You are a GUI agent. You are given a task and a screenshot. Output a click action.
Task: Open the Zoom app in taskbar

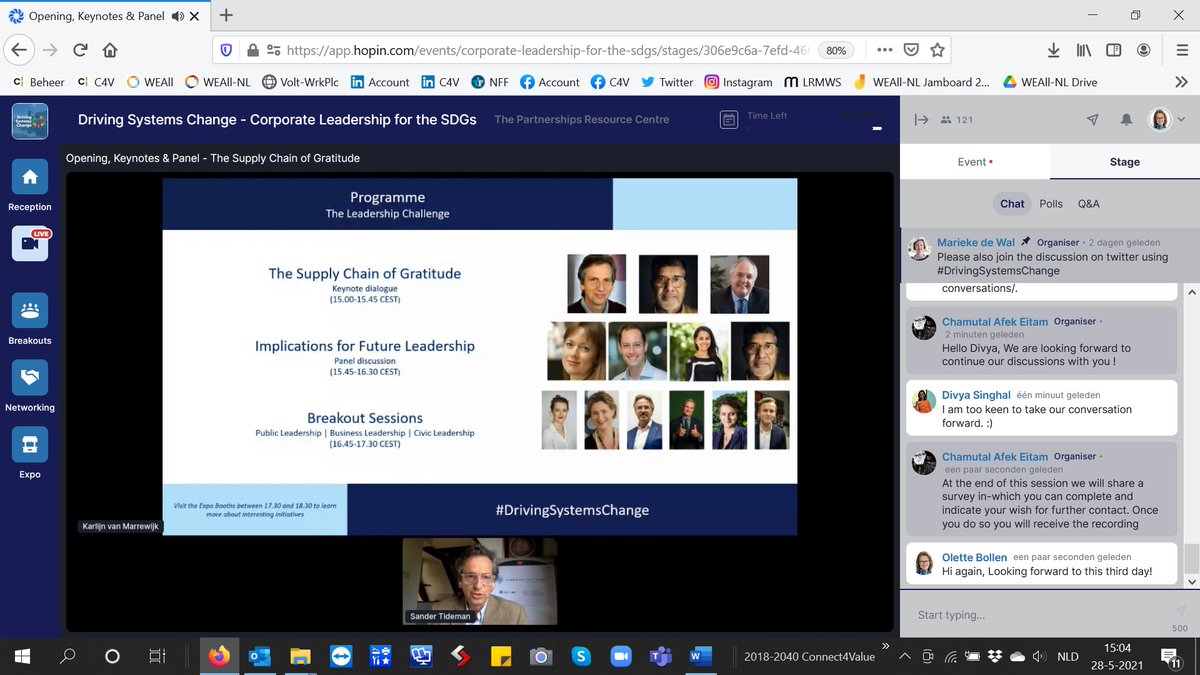pos(620,657)
